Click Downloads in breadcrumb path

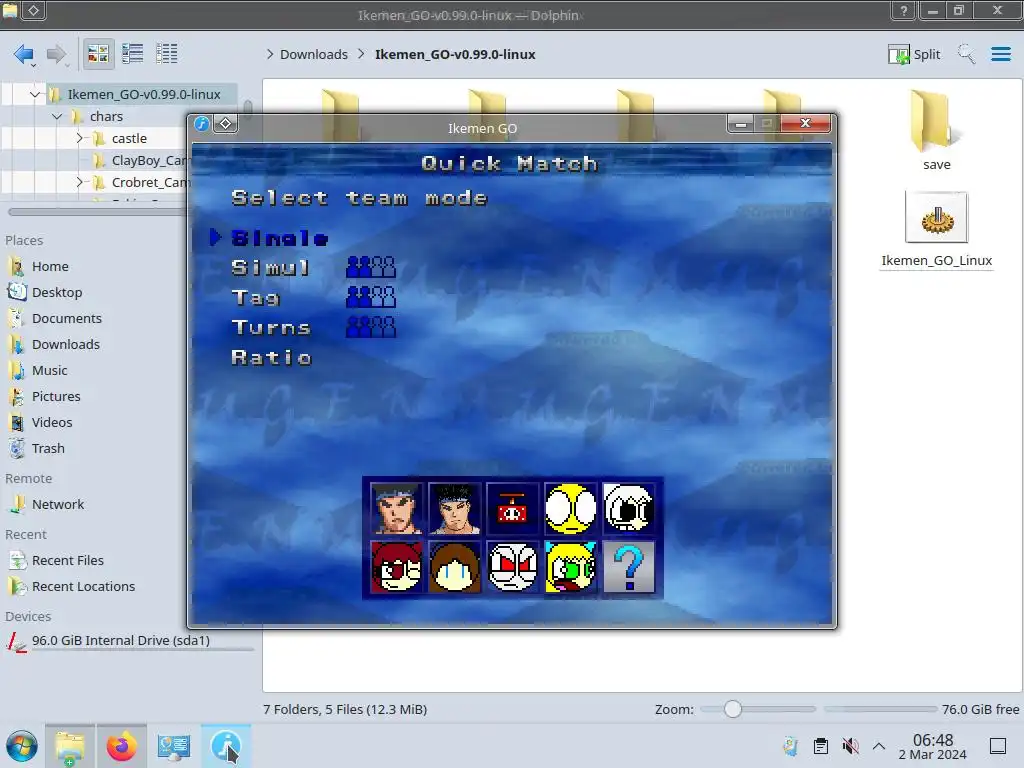click(313, 54)
